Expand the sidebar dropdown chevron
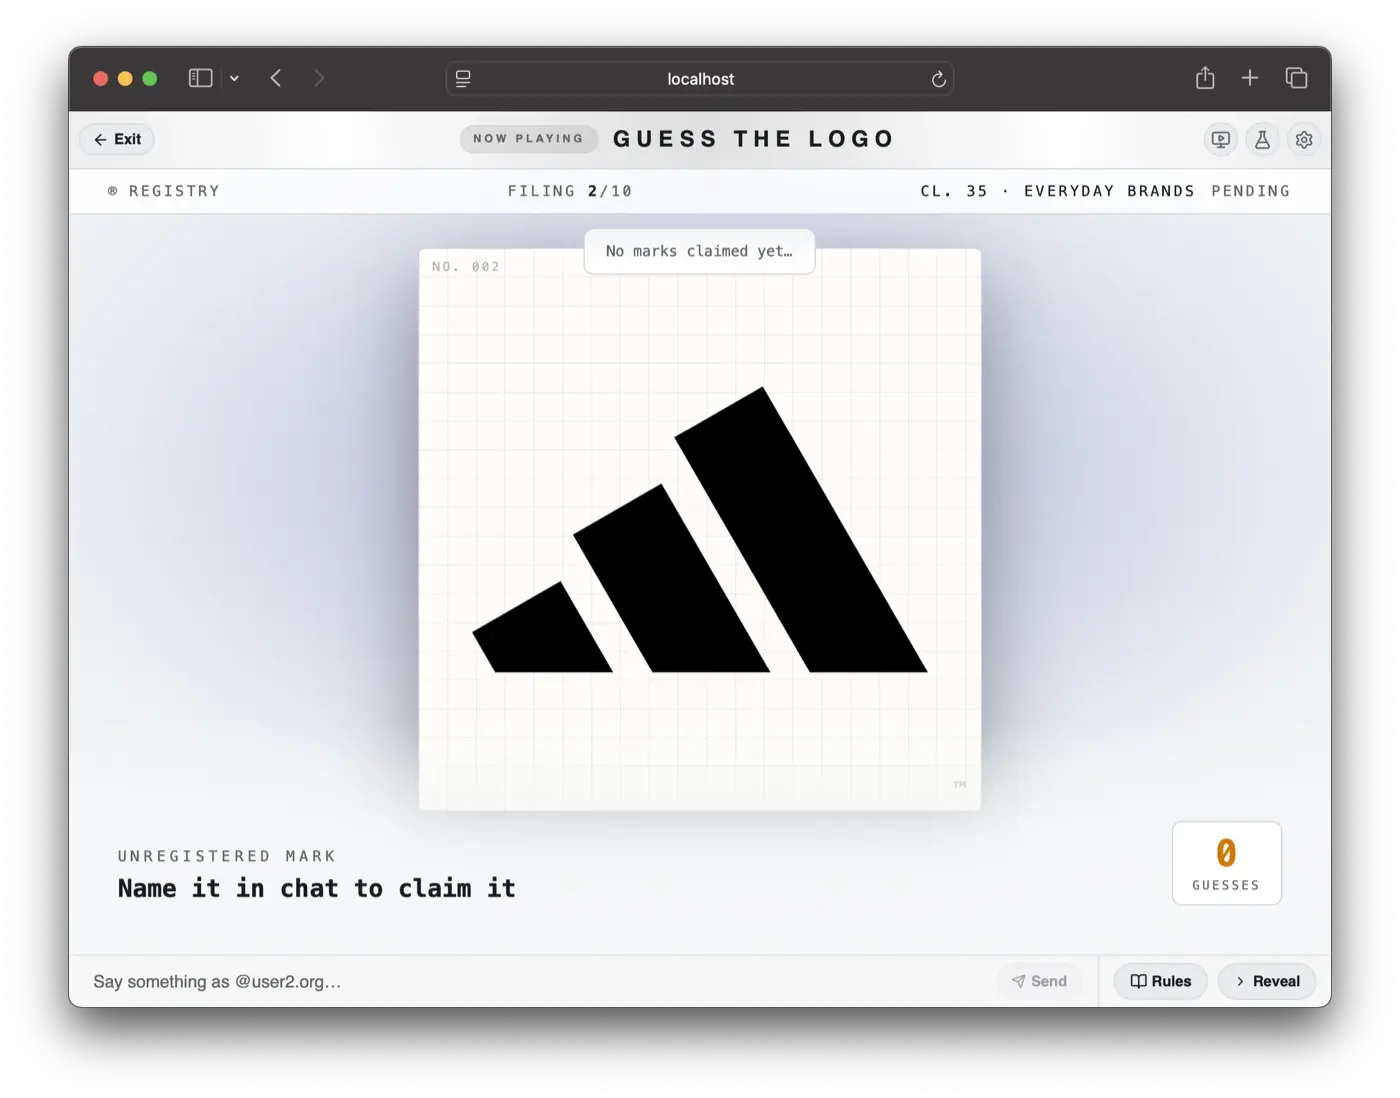1400x1098 pixels. [x=234, y=78]
